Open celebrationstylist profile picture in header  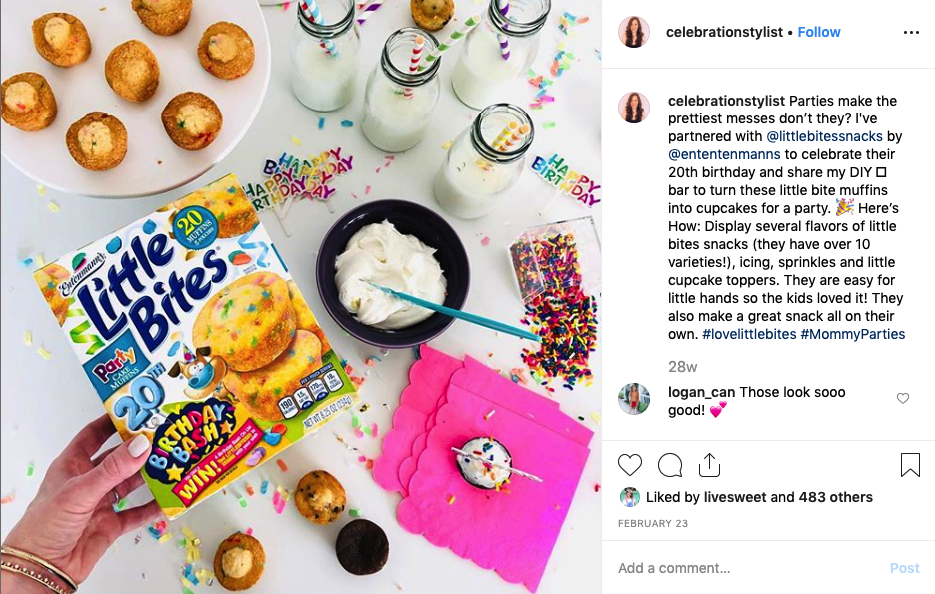(x=634, y=32)
